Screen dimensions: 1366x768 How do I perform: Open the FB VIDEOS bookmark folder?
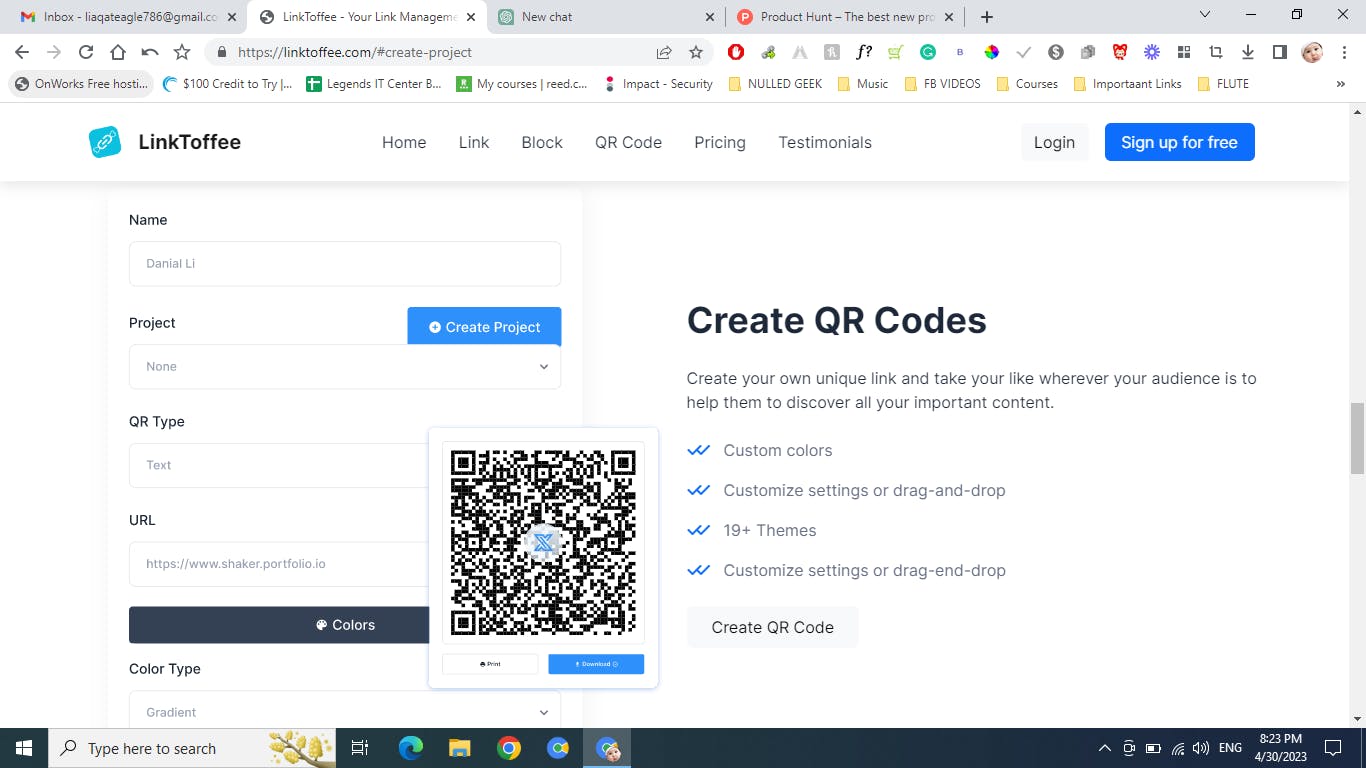[942, 84]
